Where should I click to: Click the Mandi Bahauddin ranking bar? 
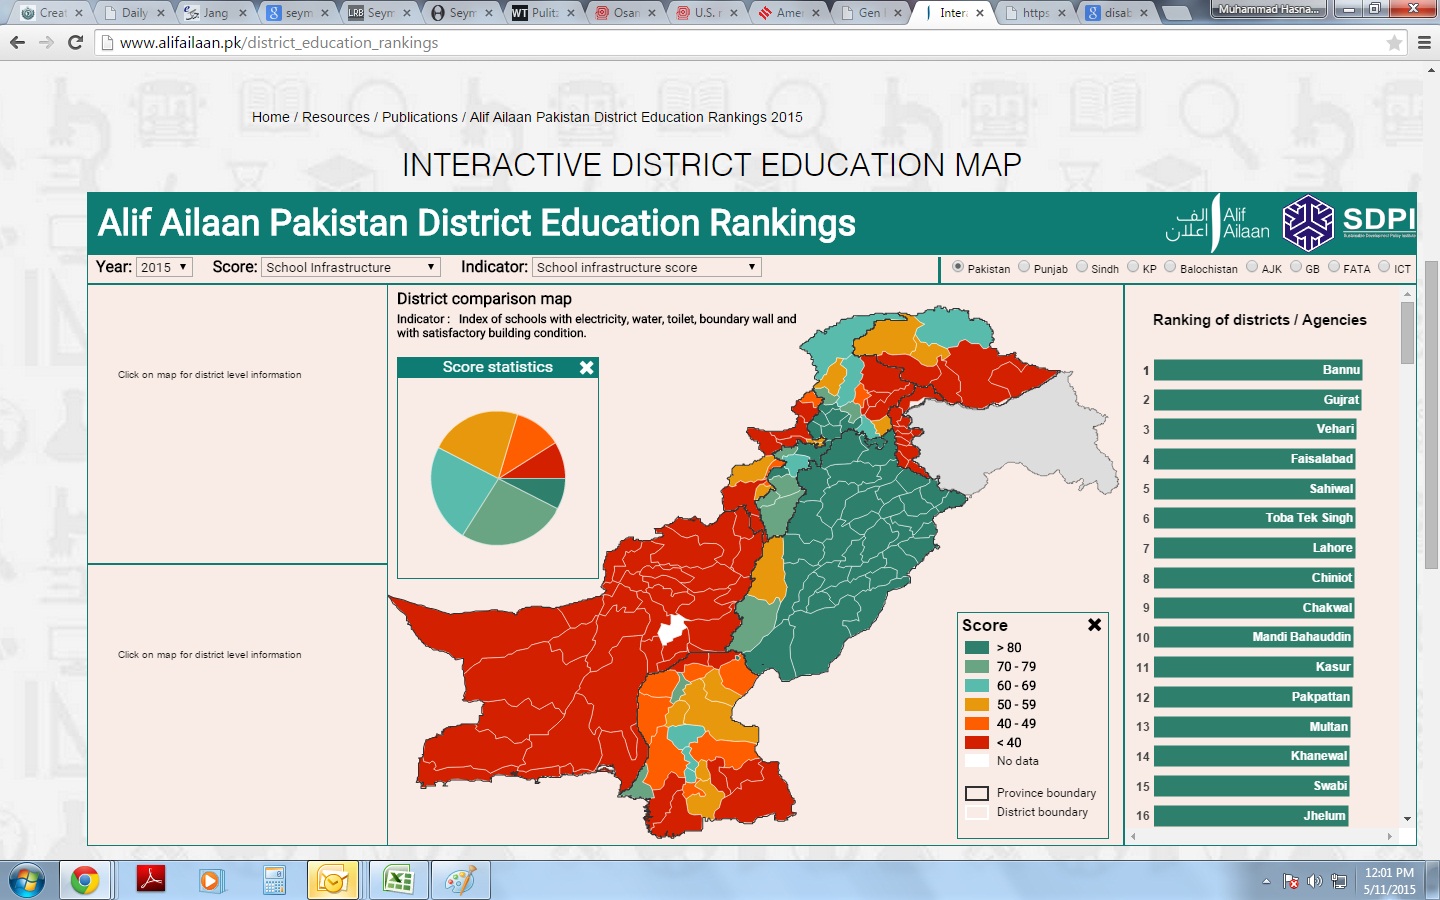pyautogui.click(x=1253, y=637)
